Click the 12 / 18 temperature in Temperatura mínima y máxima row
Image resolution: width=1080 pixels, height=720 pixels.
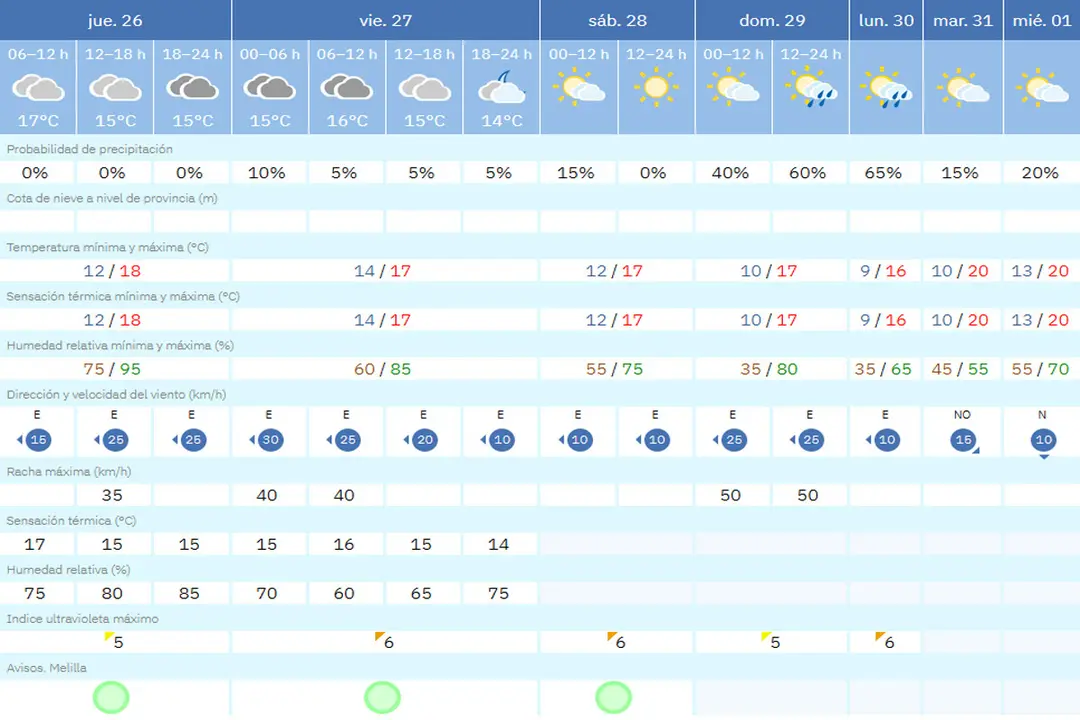coord(112,271)
